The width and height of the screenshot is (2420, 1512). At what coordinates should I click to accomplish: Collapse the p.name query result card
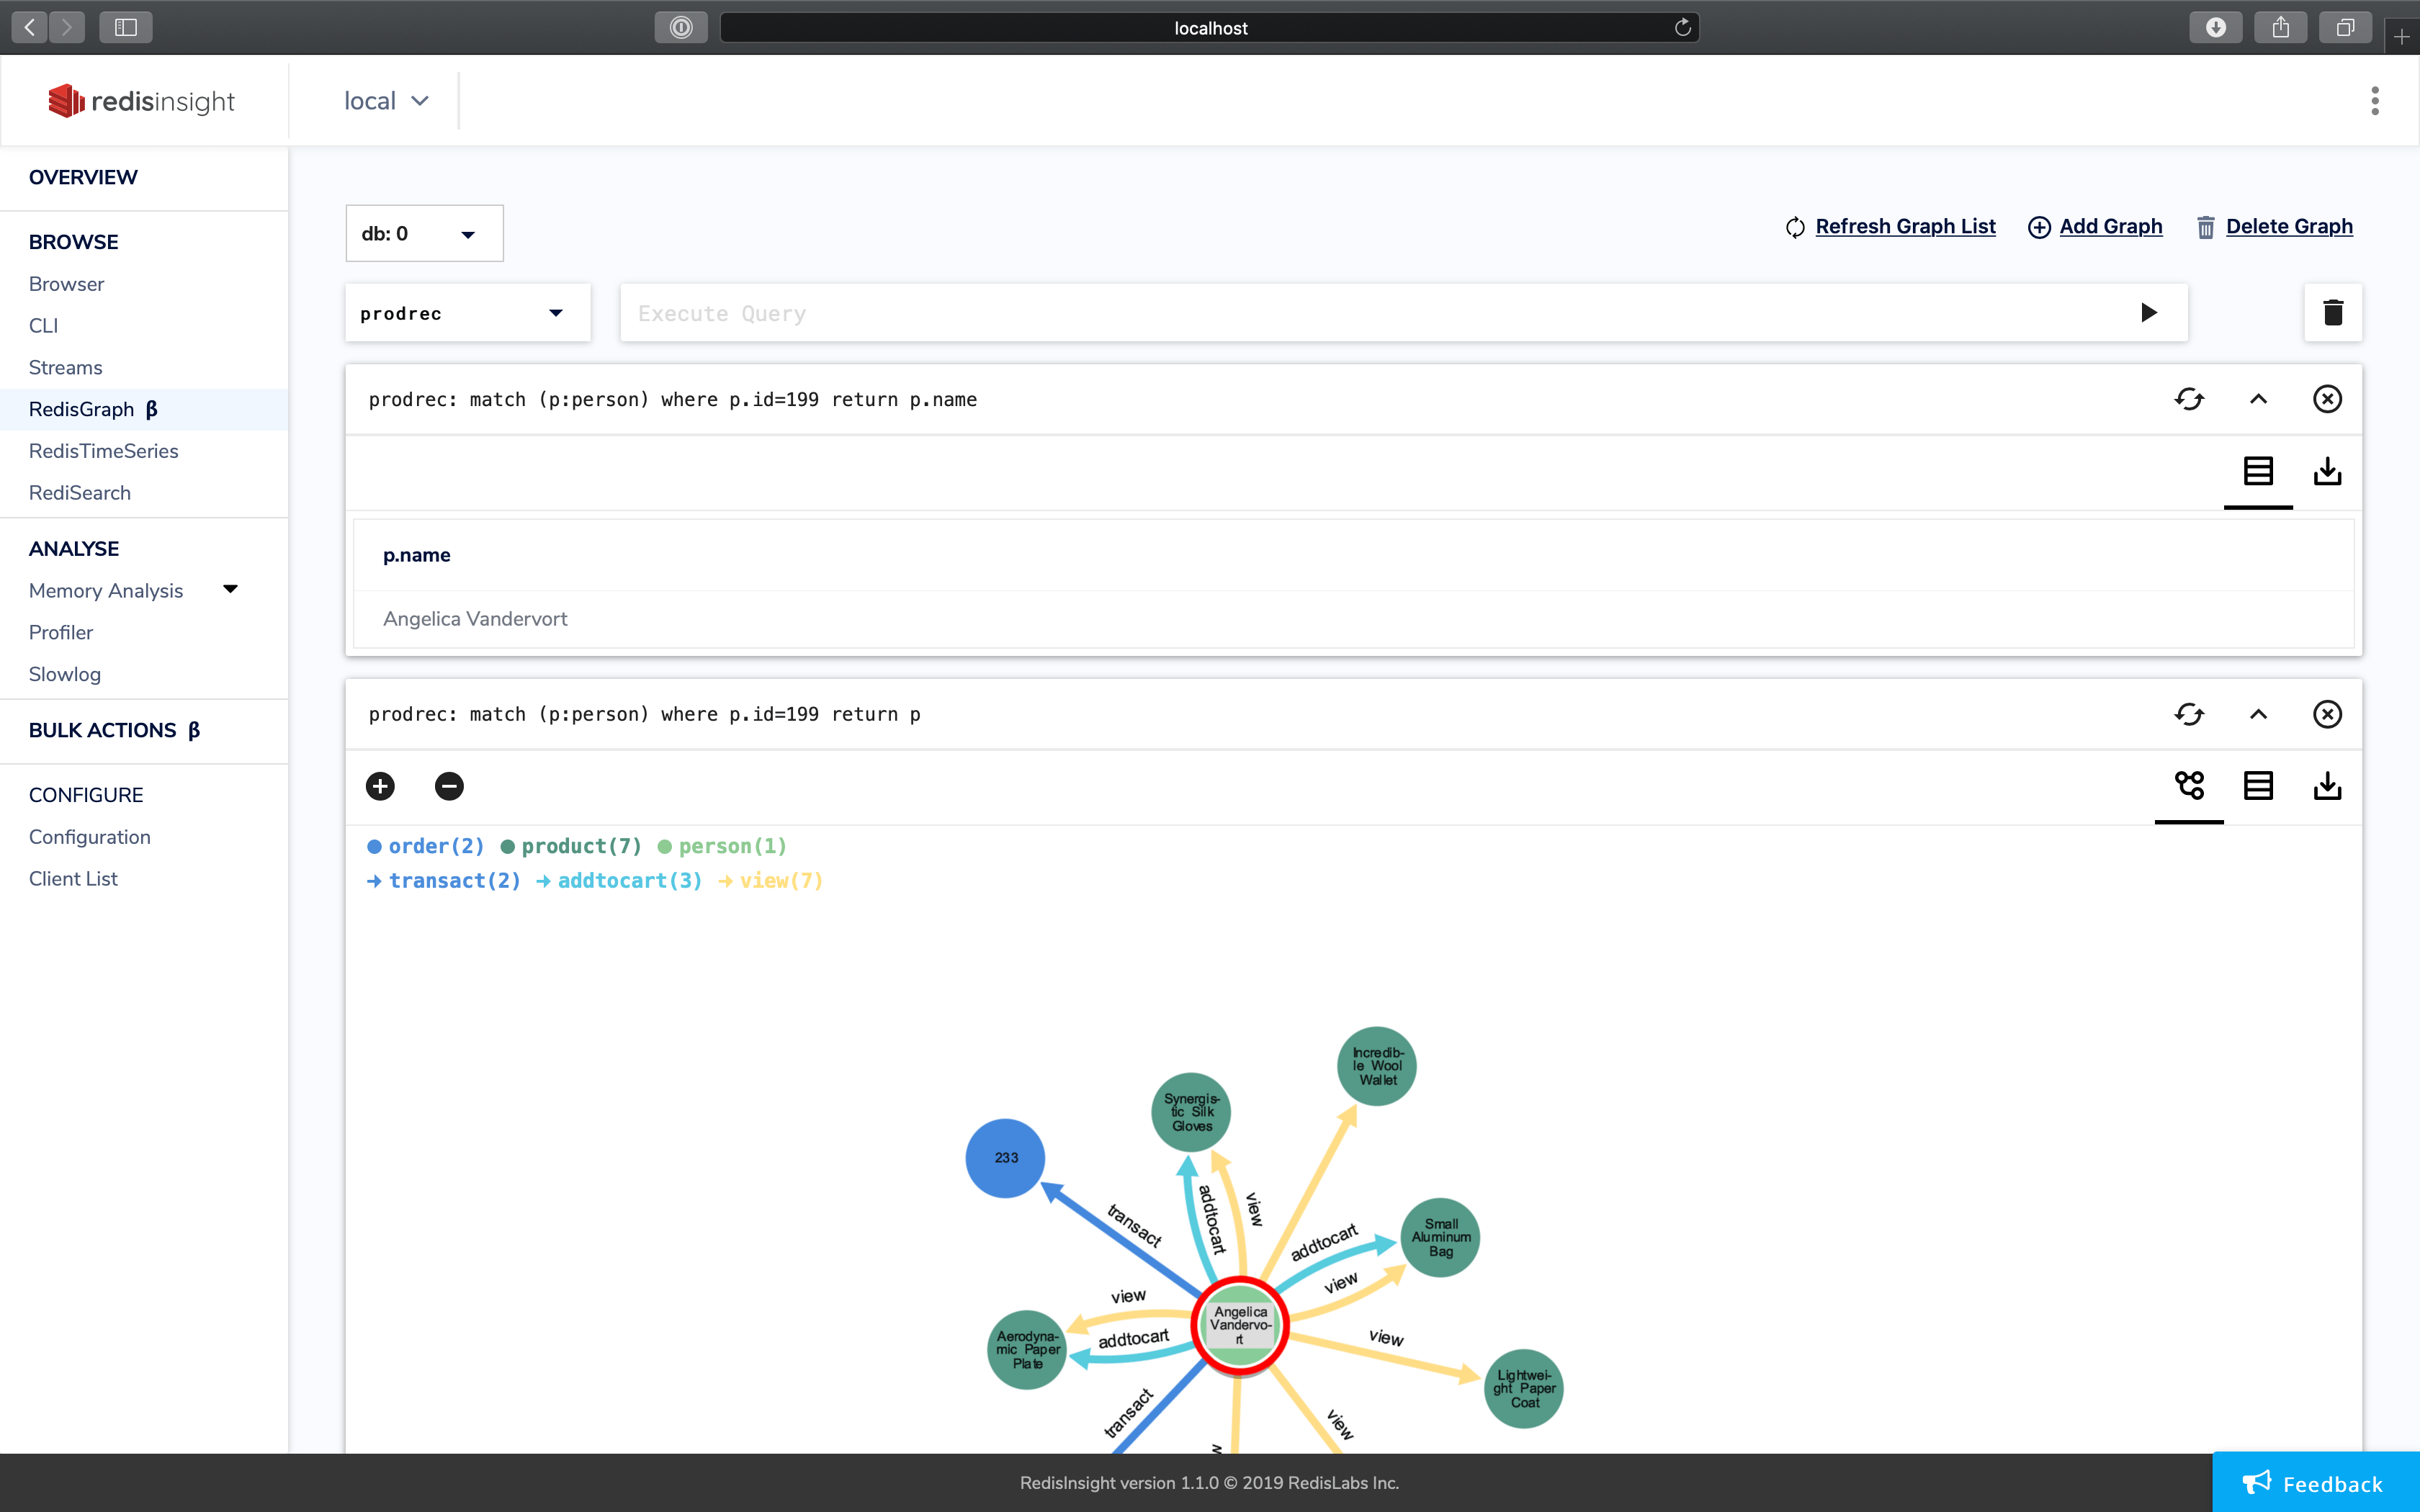tap(2258, 399)
